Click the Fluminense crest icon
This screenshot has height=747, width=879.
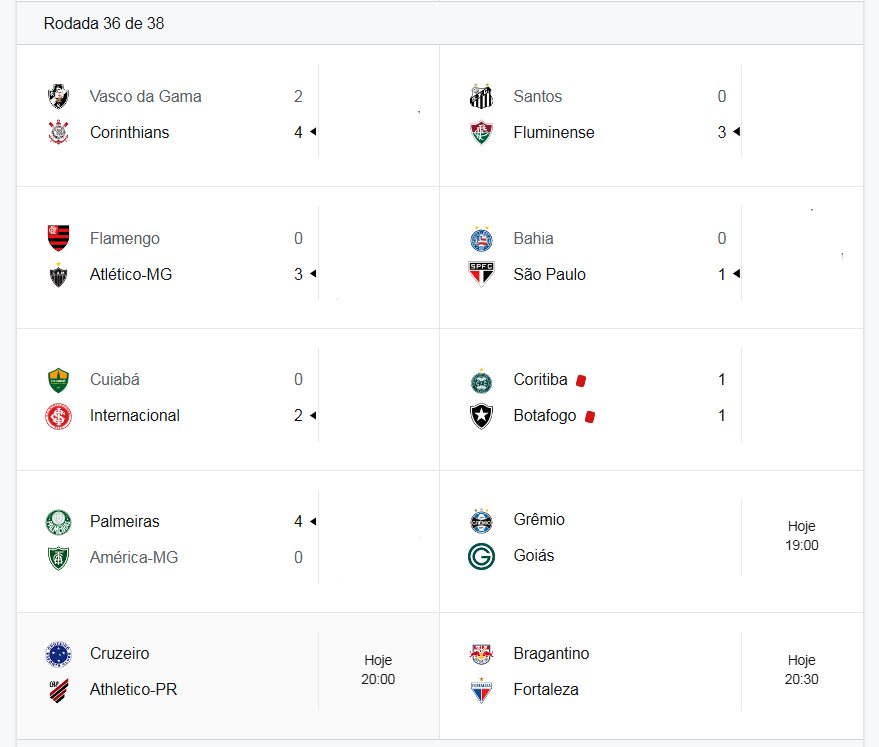pos(482,132)
